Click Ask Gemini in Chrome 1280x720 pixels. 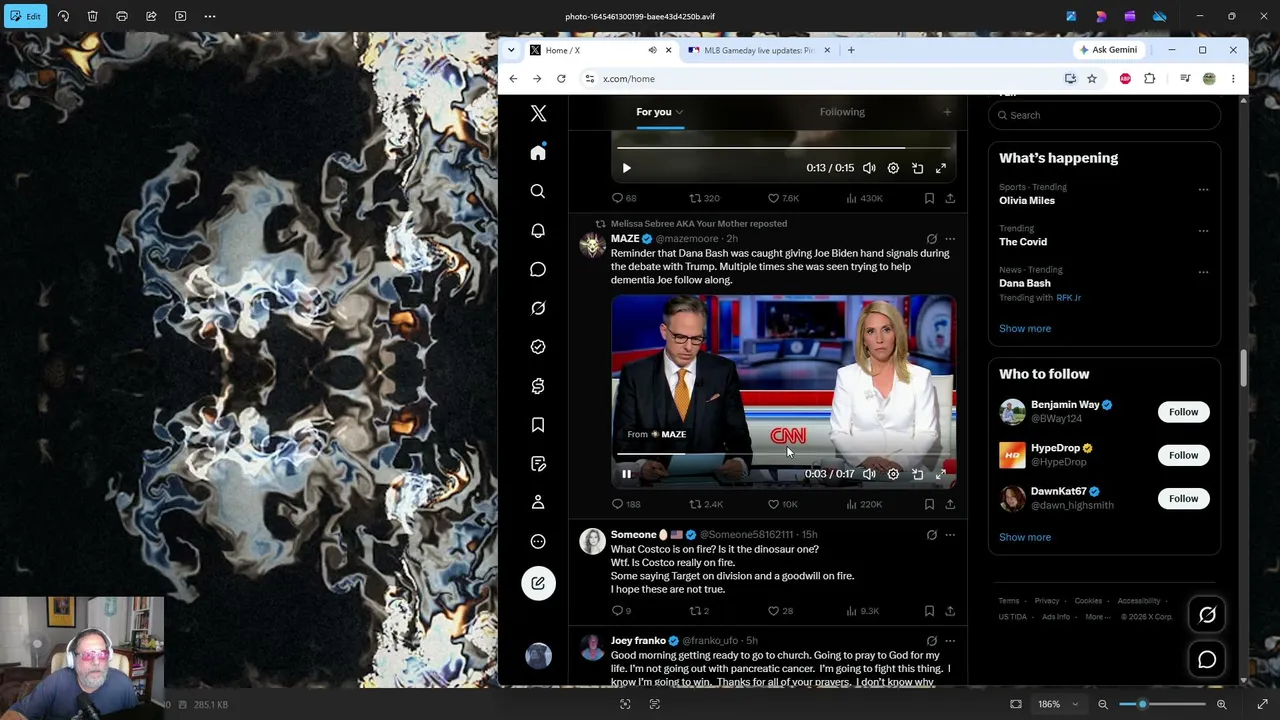tap(1108, 50)
